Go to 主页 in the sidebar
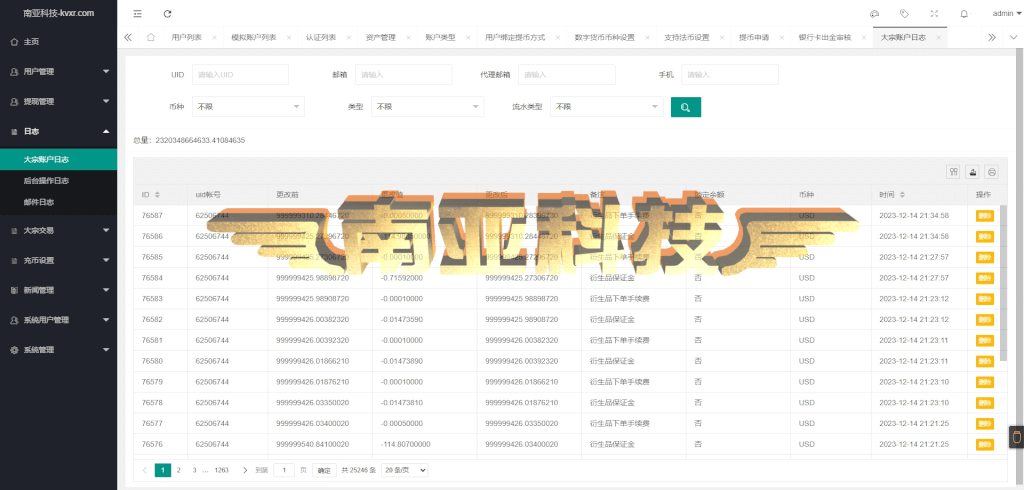Image resolution: width=1024 pixels, height=490 pixels. pos(59,42)
